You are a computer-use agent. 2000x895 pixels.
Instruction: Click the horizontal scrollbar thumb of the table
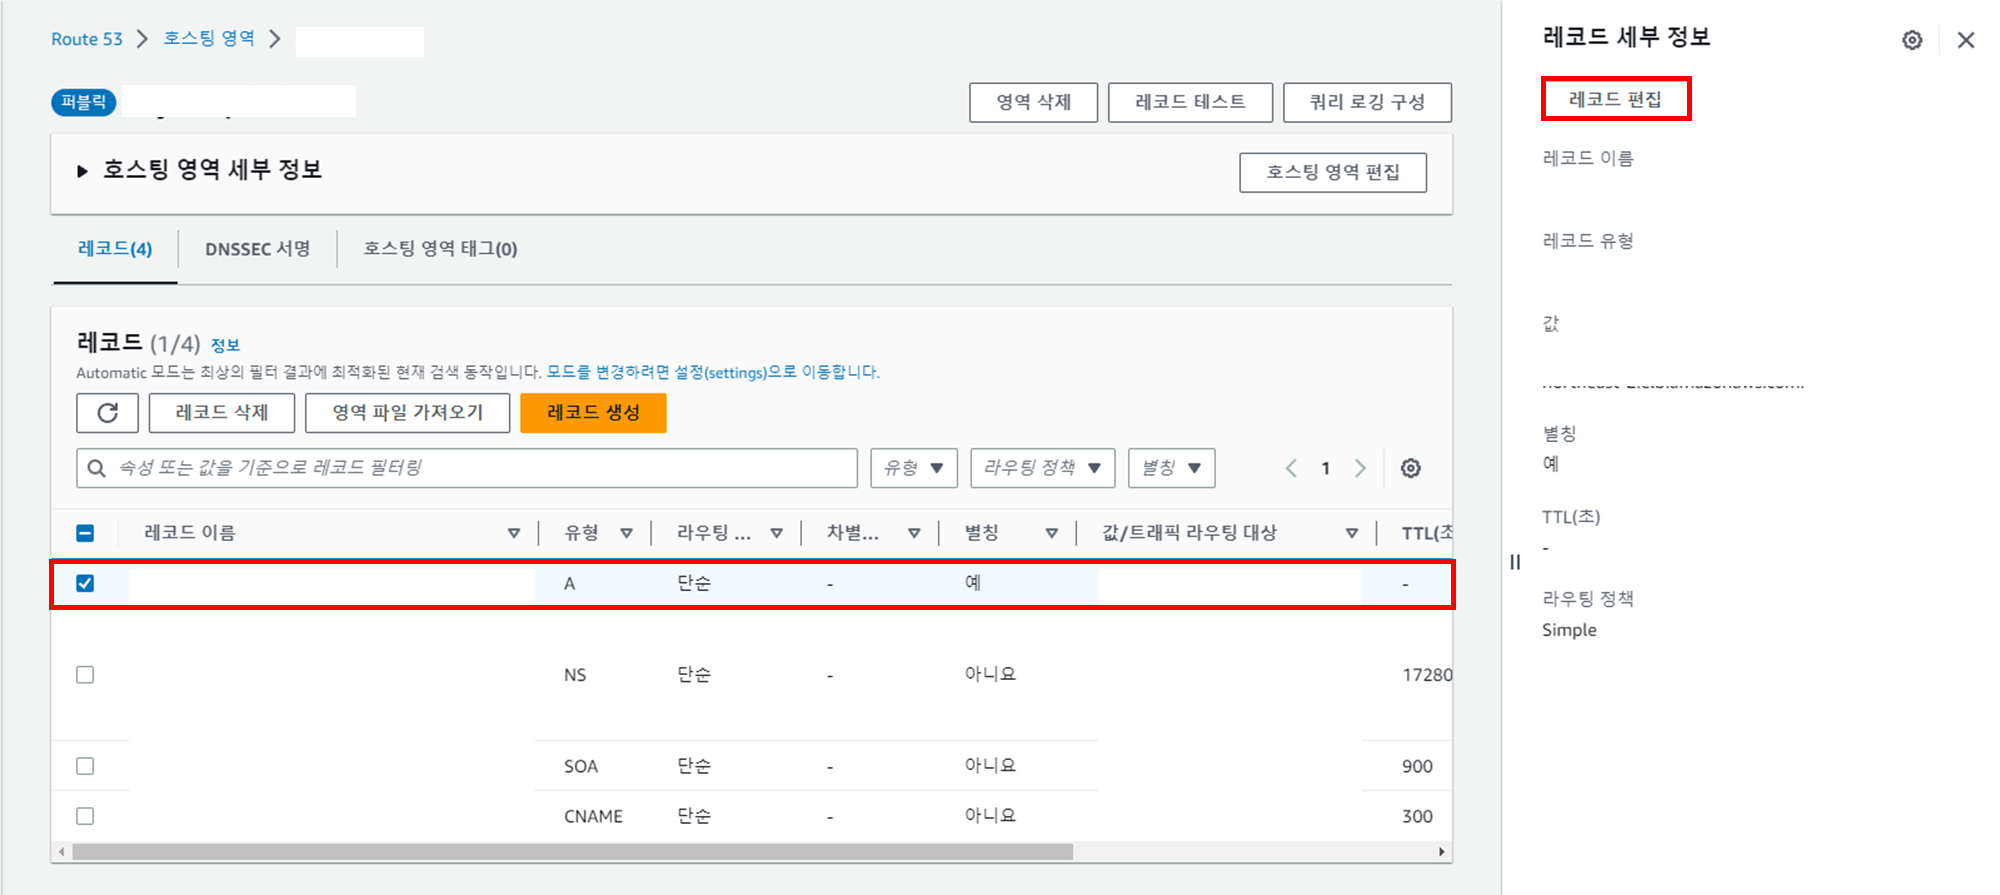coord(572,852)
